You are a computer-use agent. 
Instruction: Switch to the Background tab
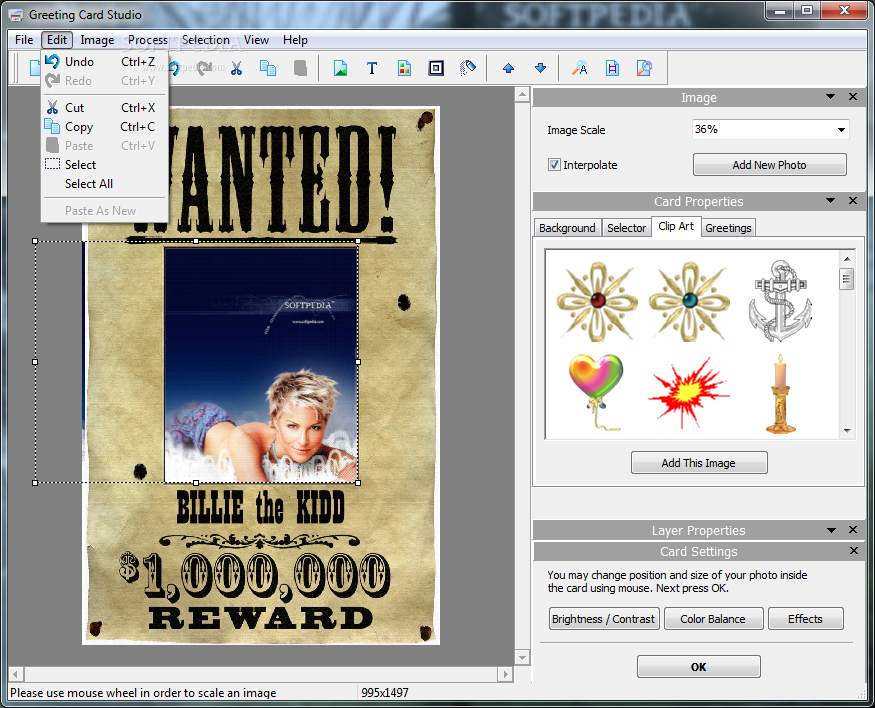coord(567,228)
